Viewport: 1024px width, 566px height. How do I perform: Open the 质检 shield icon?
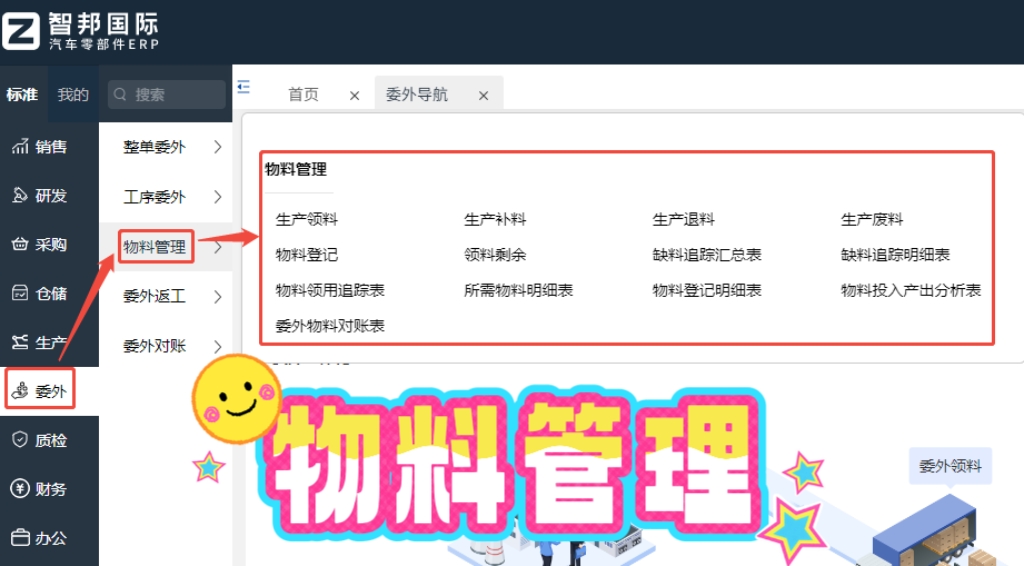point(20,440)
